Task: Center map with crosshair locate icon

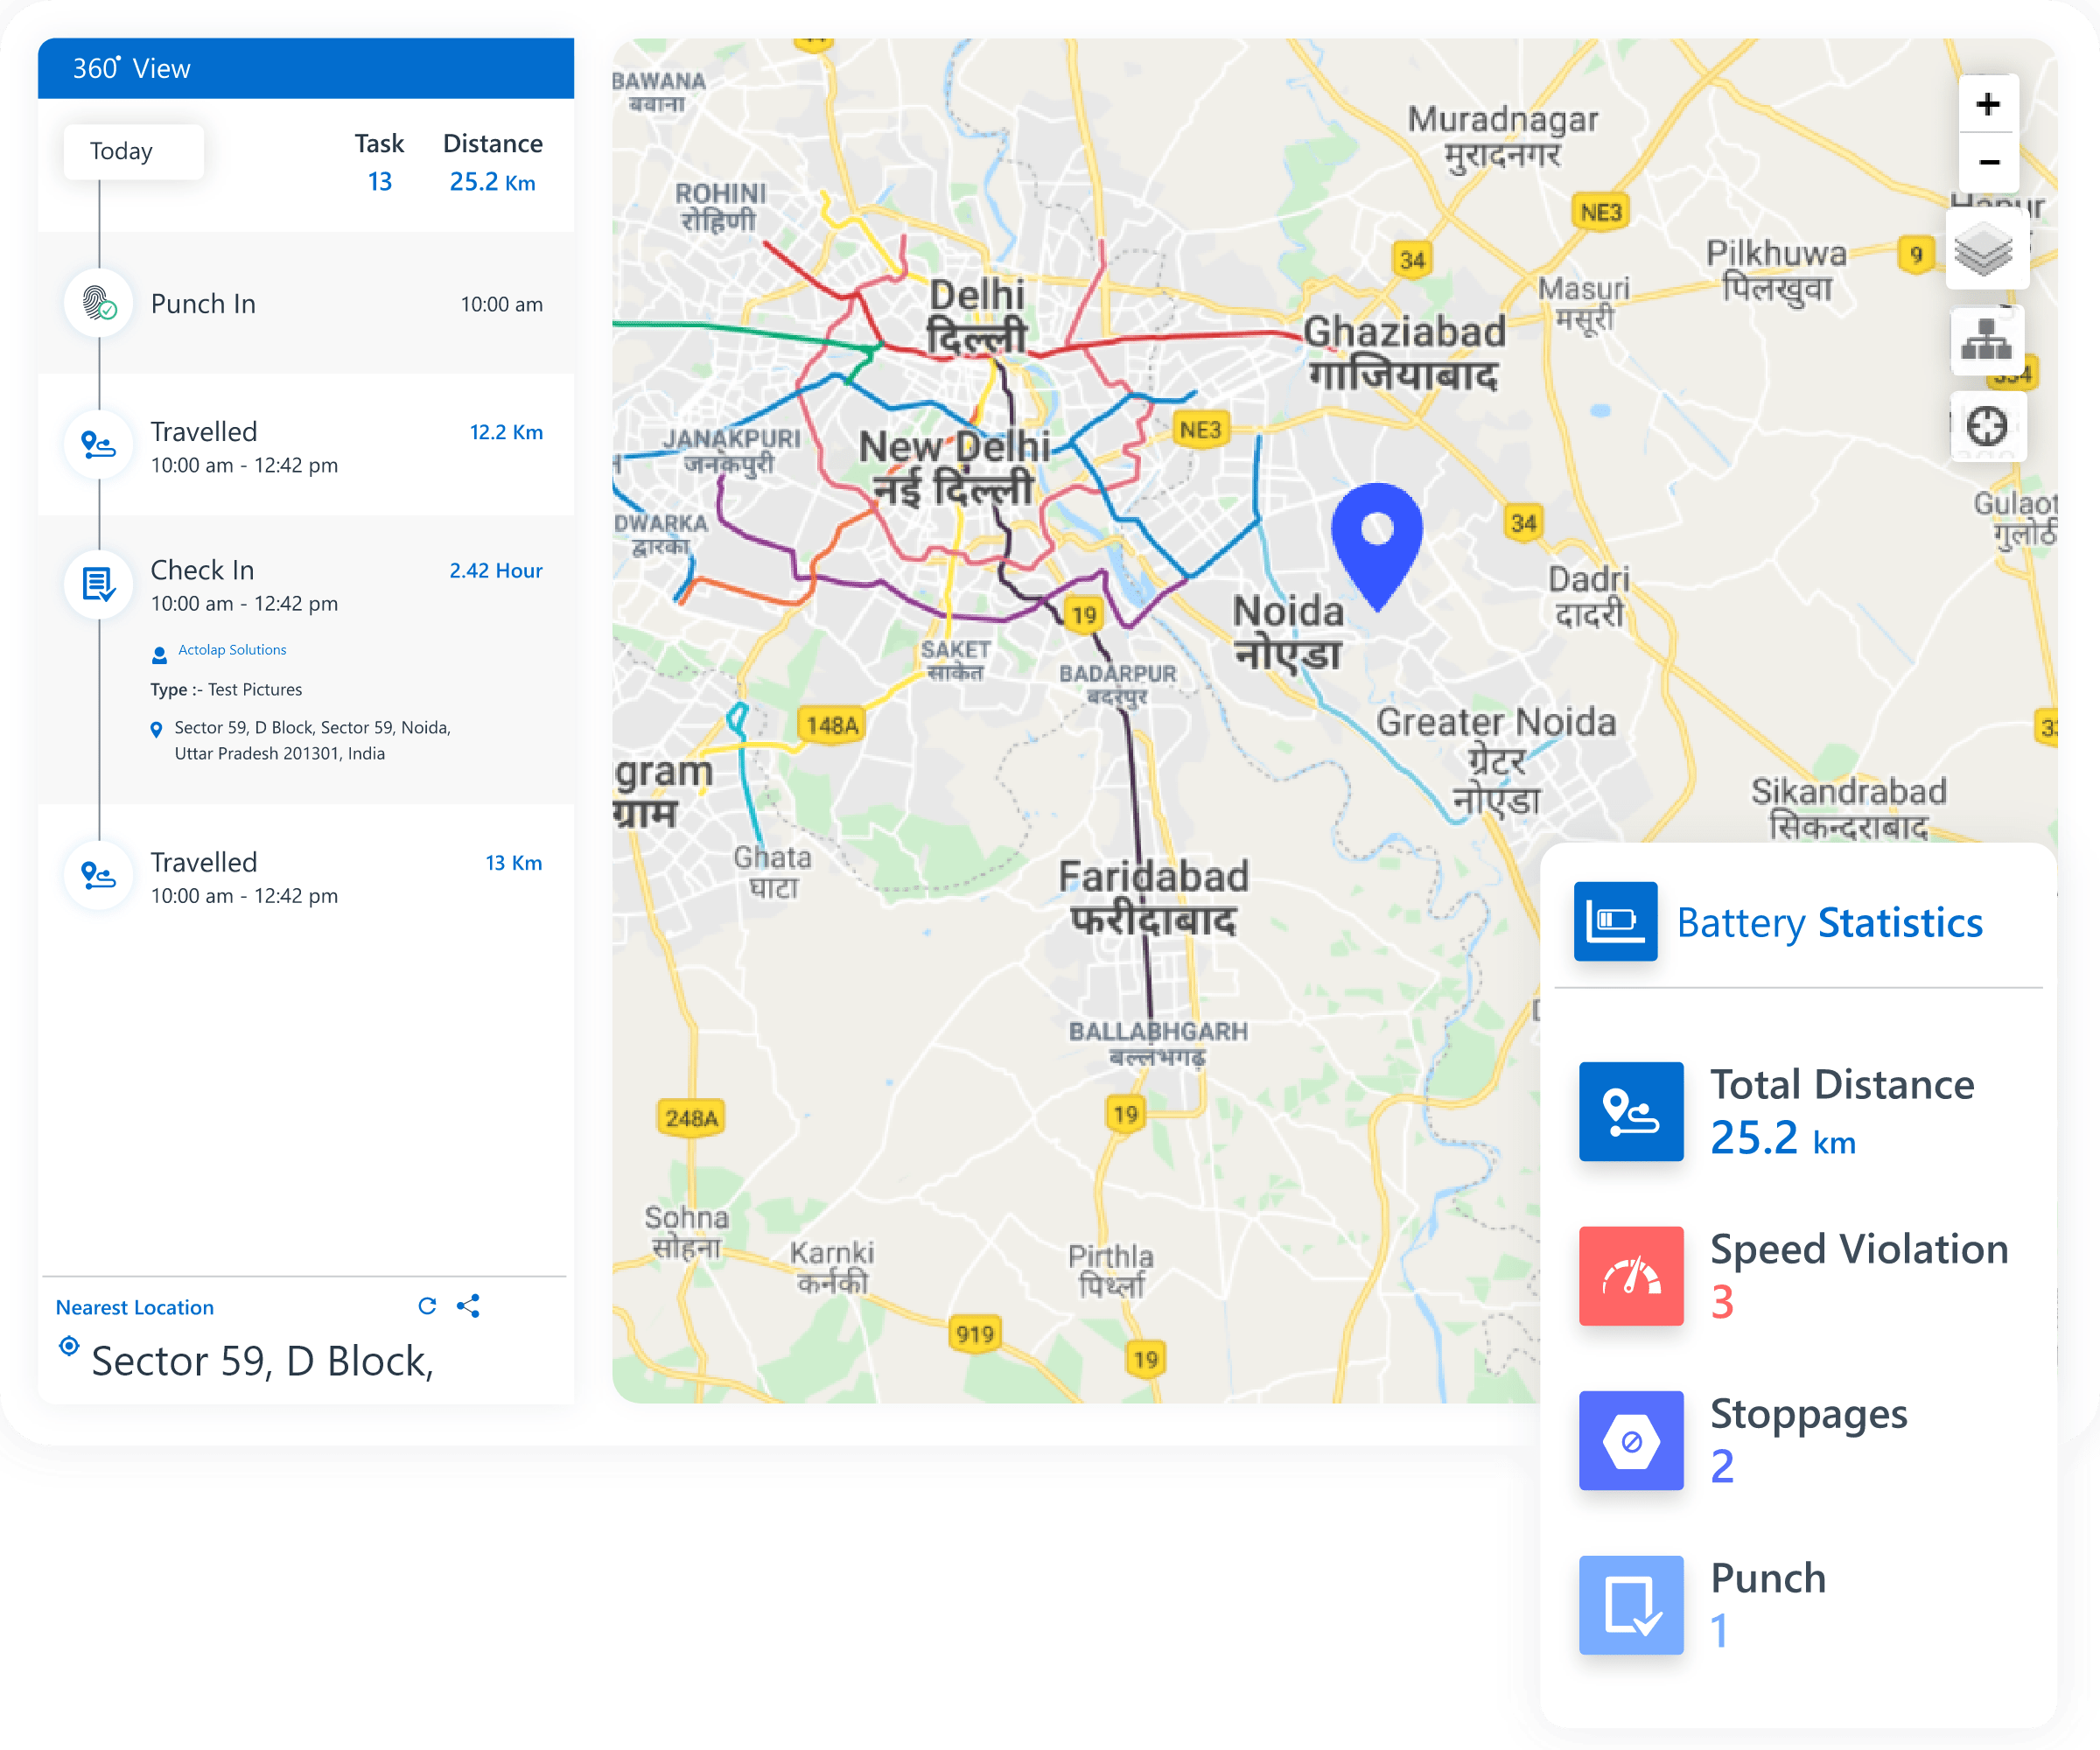Action: click(1986, 427)
